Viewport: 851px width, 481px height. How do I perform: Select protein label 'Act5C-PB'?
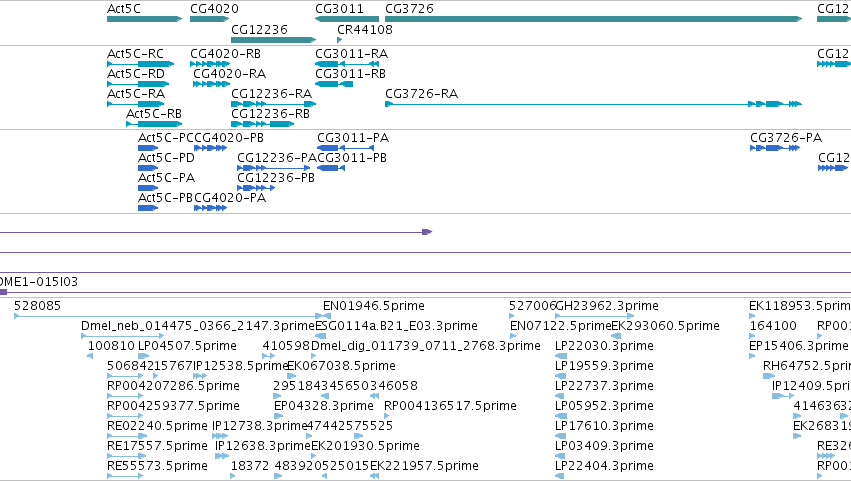click(x=166, y=198)
